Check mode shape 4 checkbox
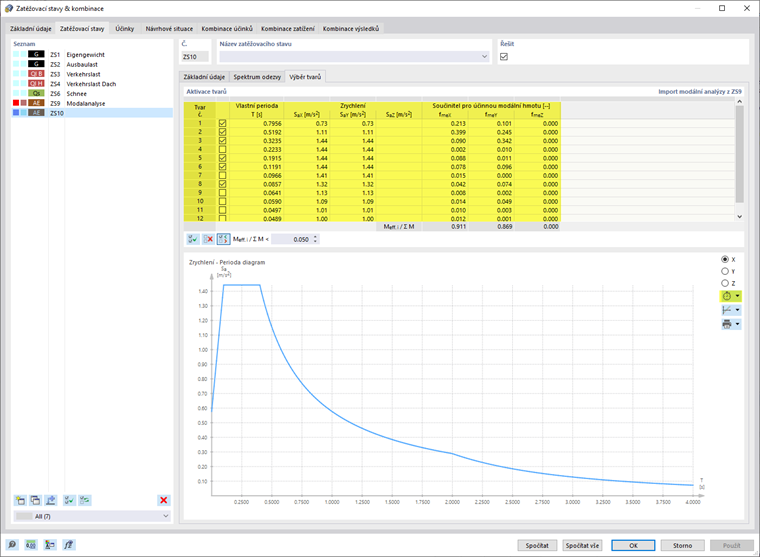The image size is (760, 557). point(222,149)
